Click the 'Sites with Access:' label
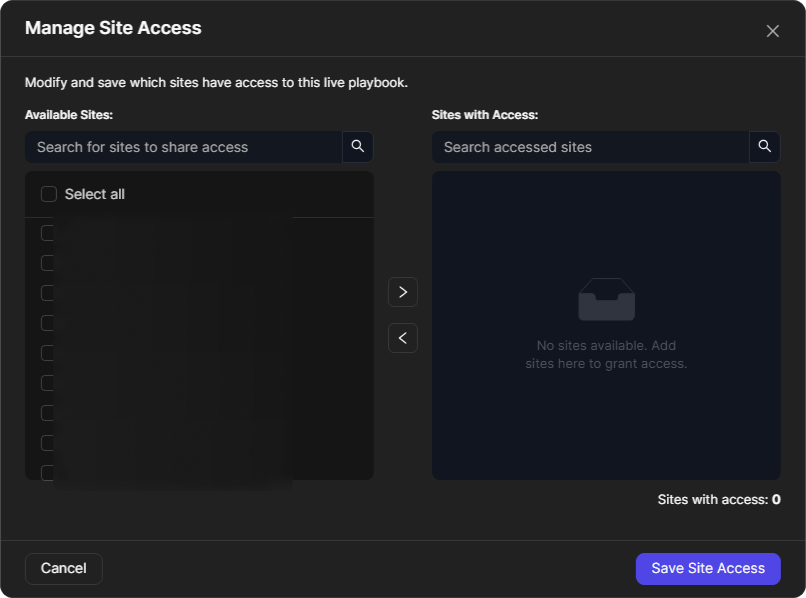Viewport: 806px width, 598px height. 485,115
